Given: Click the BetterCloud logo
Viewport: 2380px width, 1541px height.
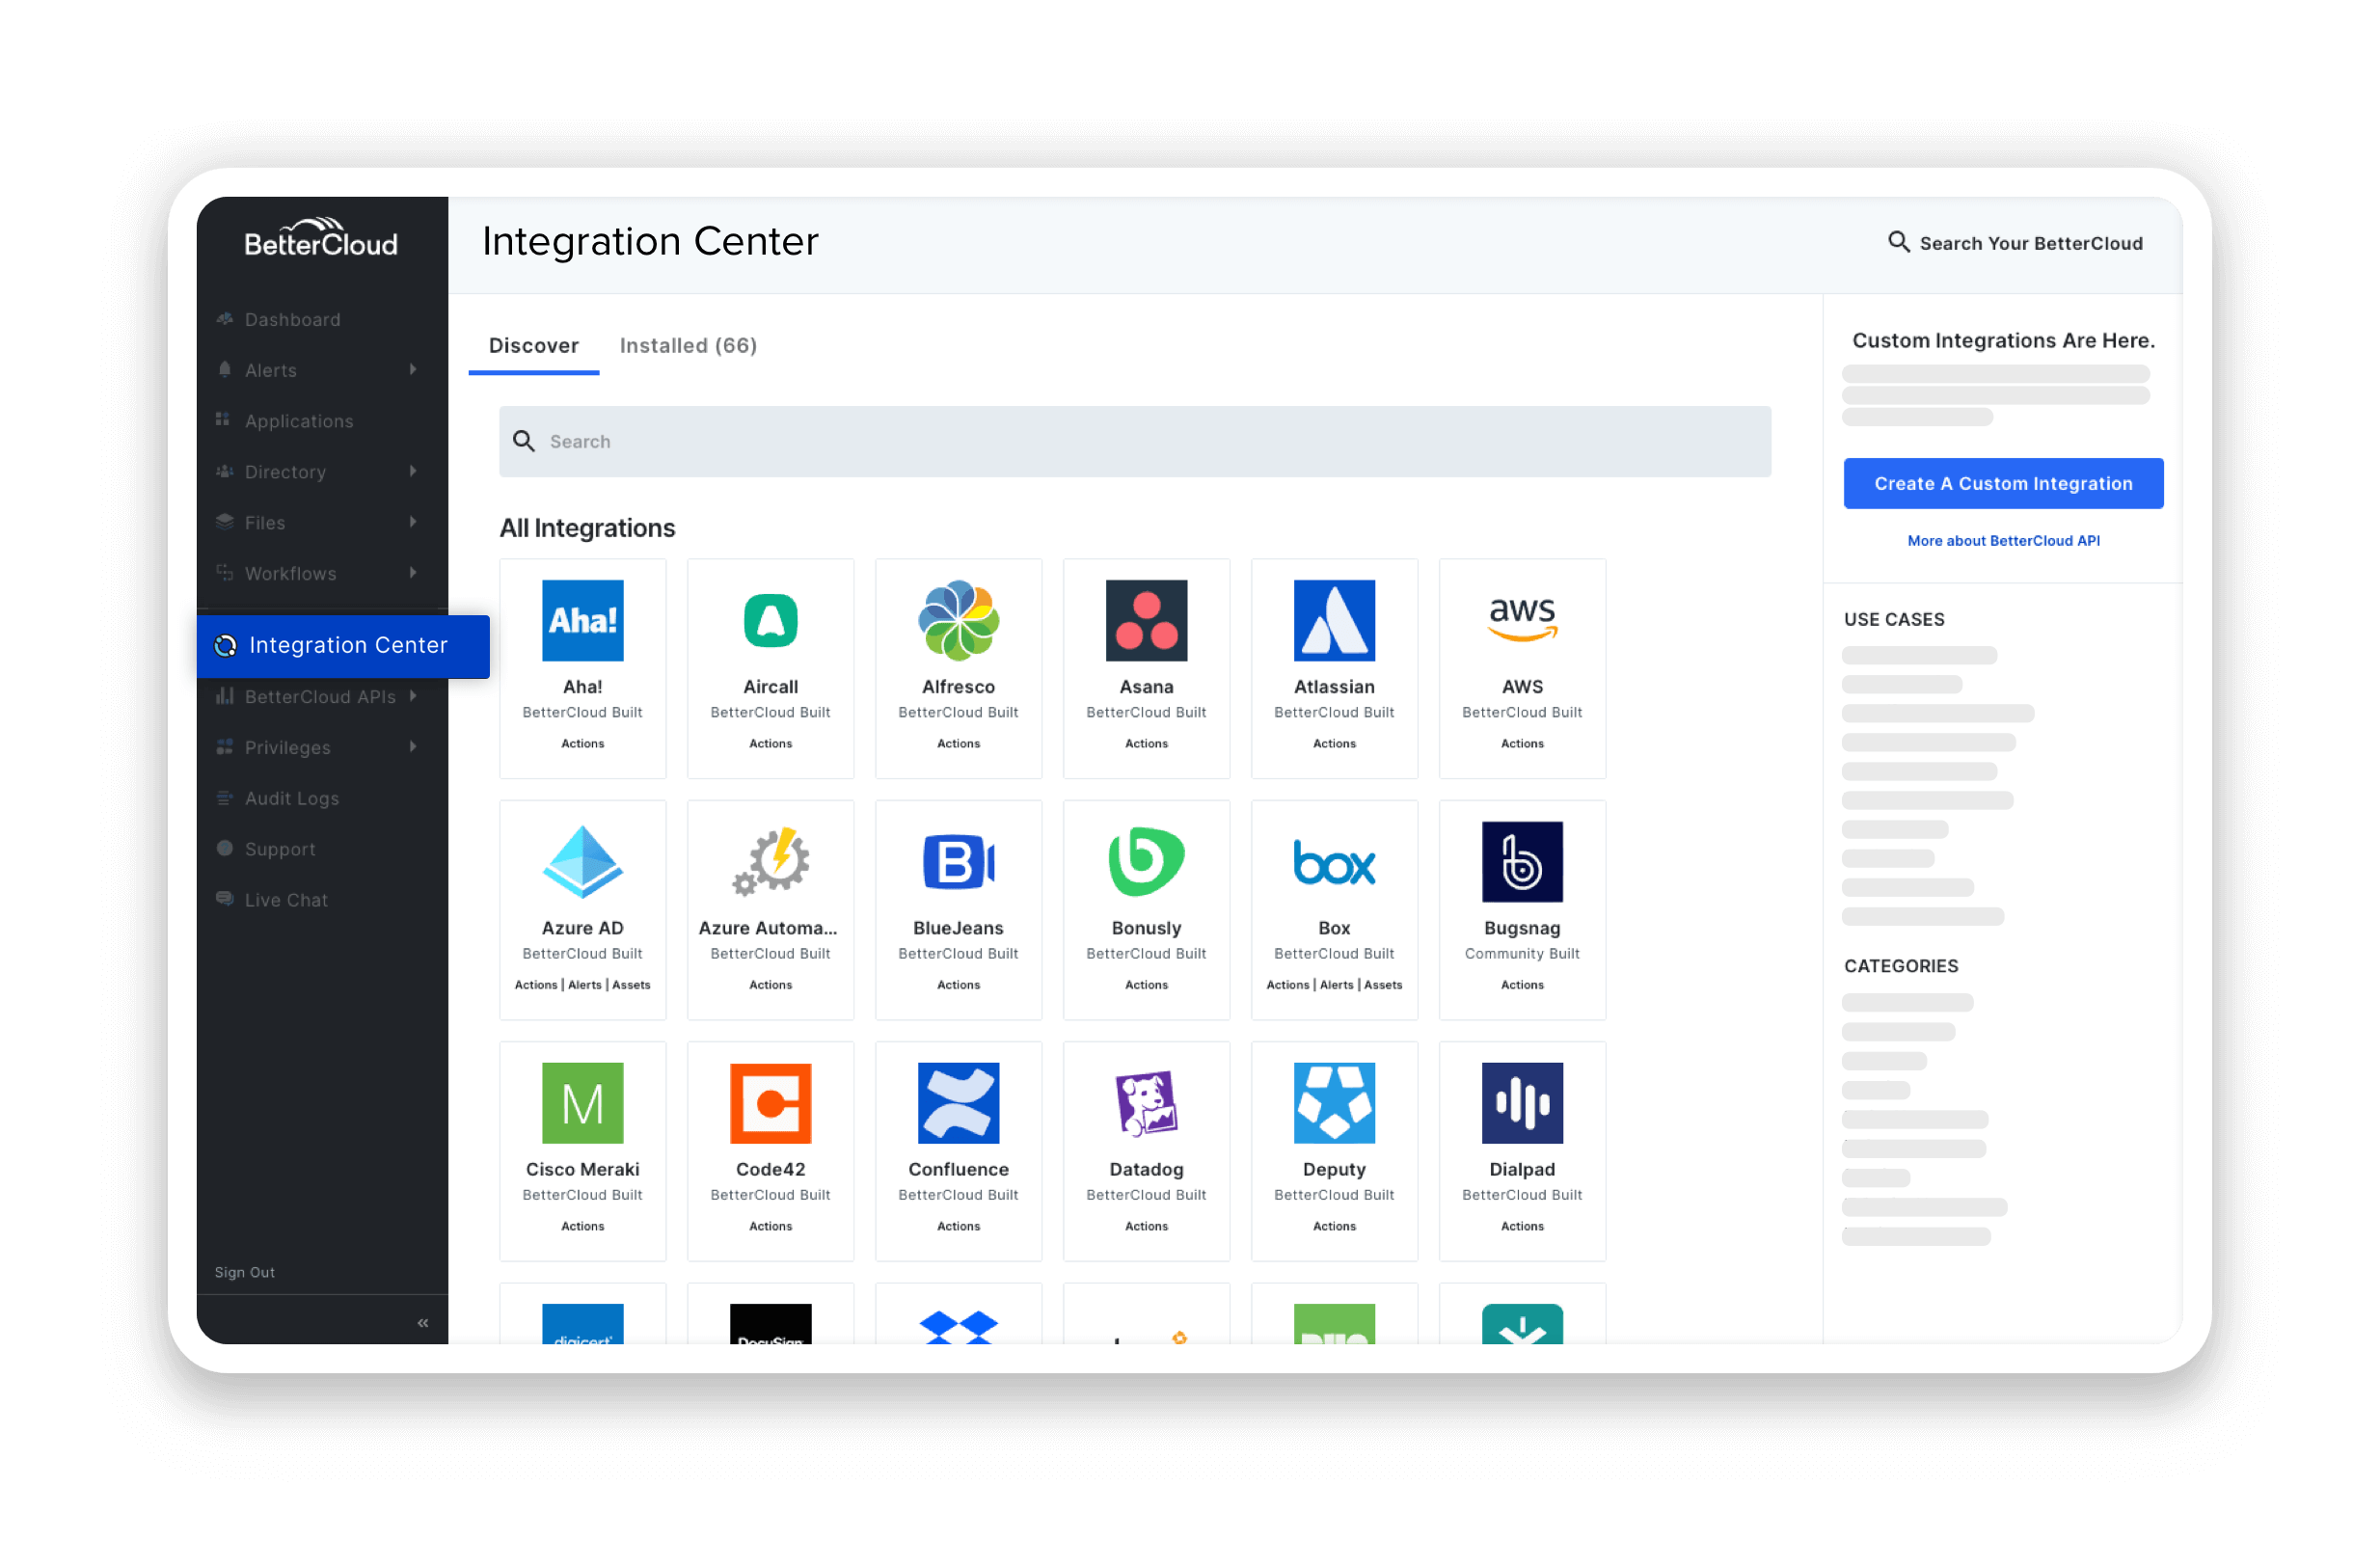Looking at the screenshot, I should (x=320, y=238).
